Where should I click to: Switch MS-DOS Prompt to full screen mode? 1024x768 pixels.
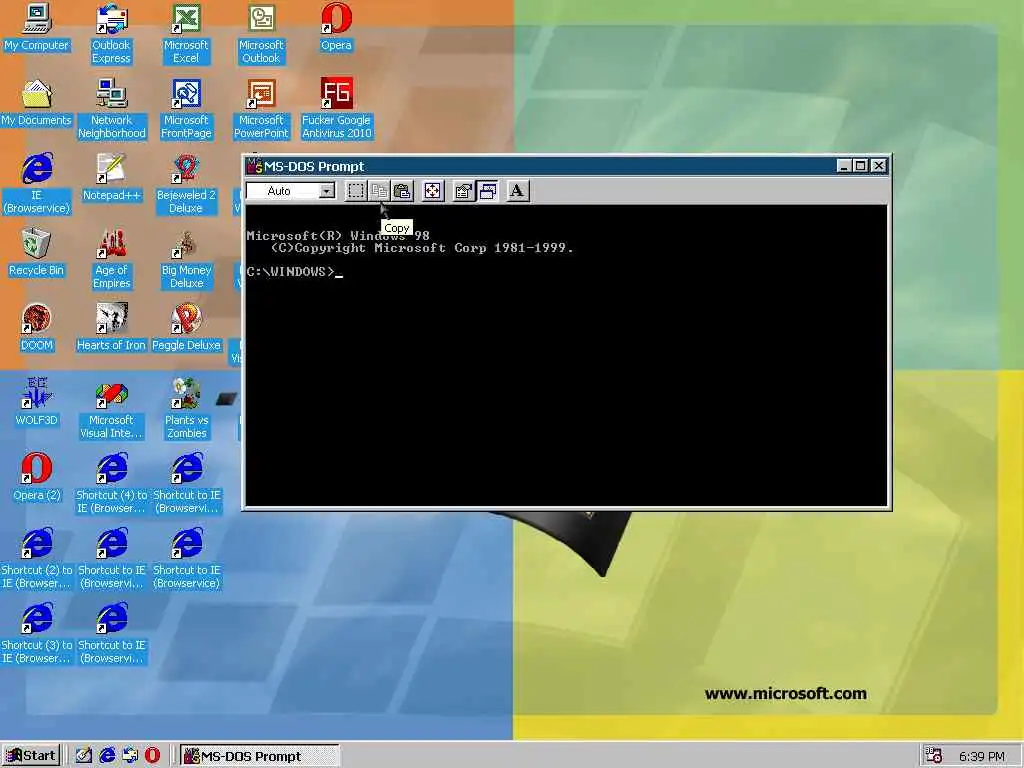coord(432,191)
